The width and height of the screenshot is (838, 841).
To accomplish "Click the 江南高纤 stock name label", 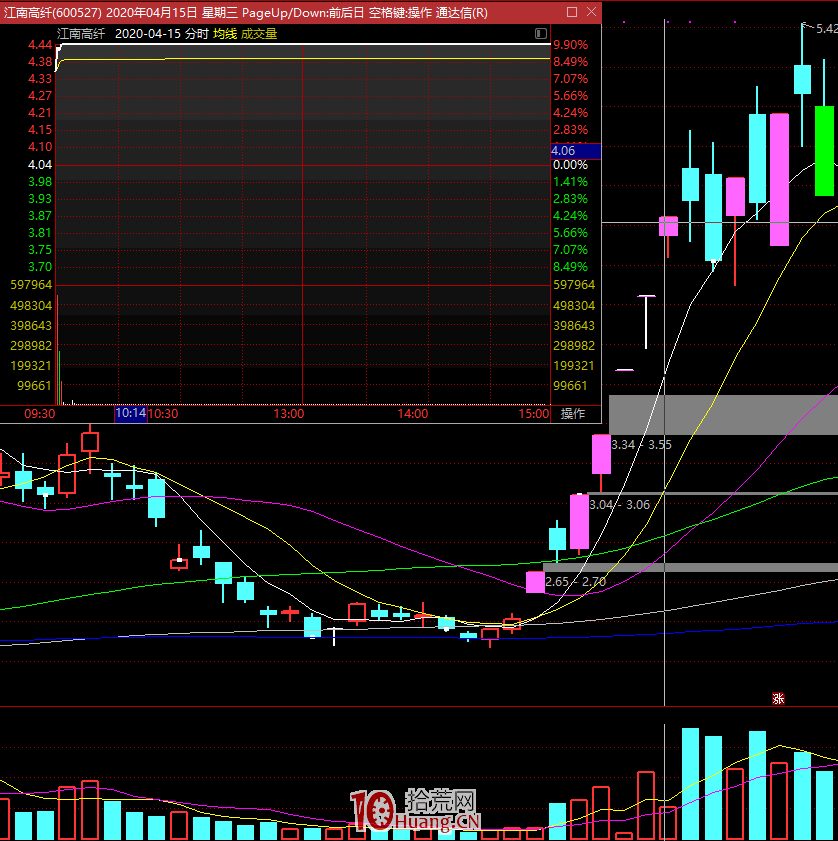I will [81, 34].
